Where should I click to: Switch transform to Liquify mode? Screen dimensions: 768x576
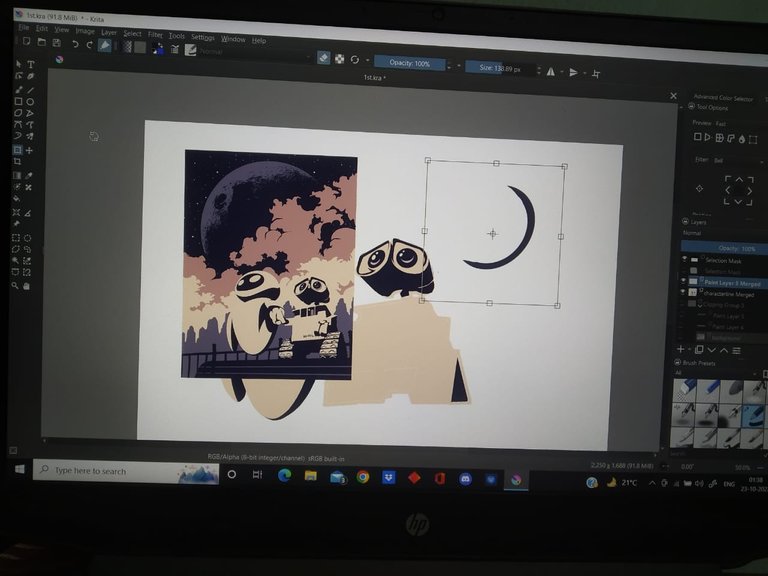point(742,139)
